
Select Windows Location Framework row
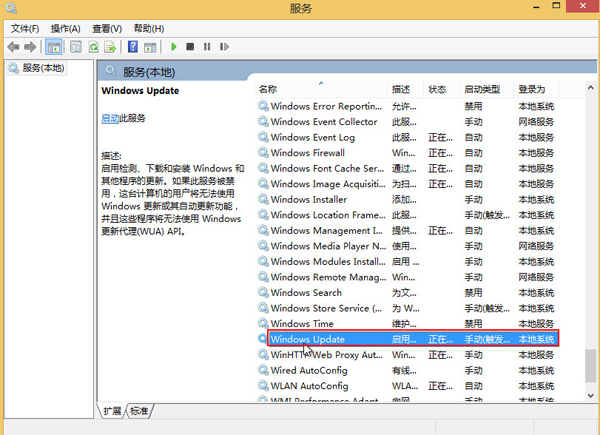click(408, 215)
